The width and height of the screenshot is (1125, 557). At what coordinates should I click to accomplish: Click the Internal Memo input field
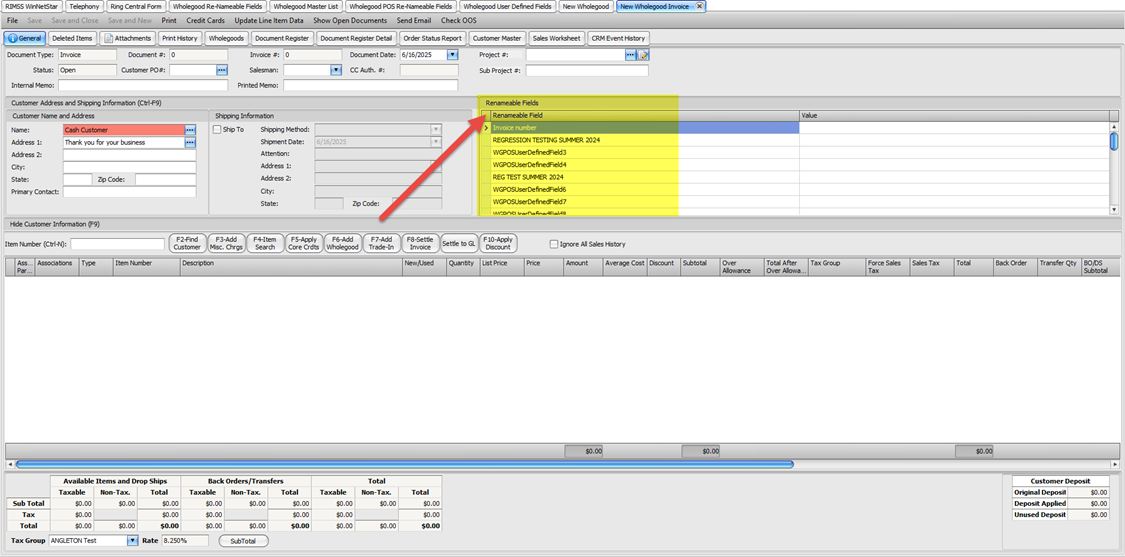(143, 85)
